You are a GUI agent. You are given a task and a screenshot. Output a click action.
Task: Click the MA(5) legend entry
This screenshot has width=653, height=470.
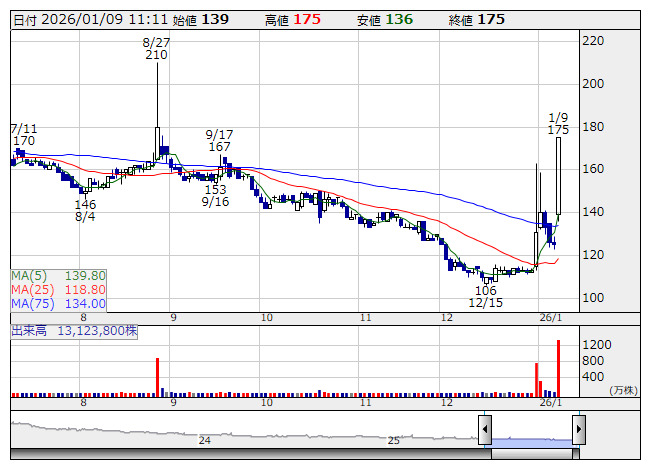(59, 275)
